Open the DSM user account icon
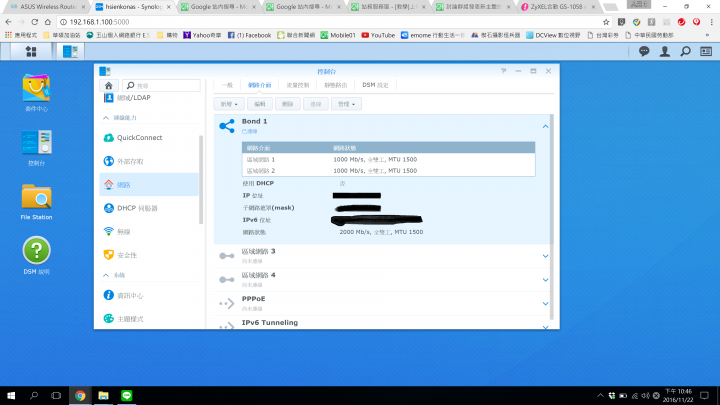The width and height of the screenshot is (720, 405). click(x=664, y=51)
